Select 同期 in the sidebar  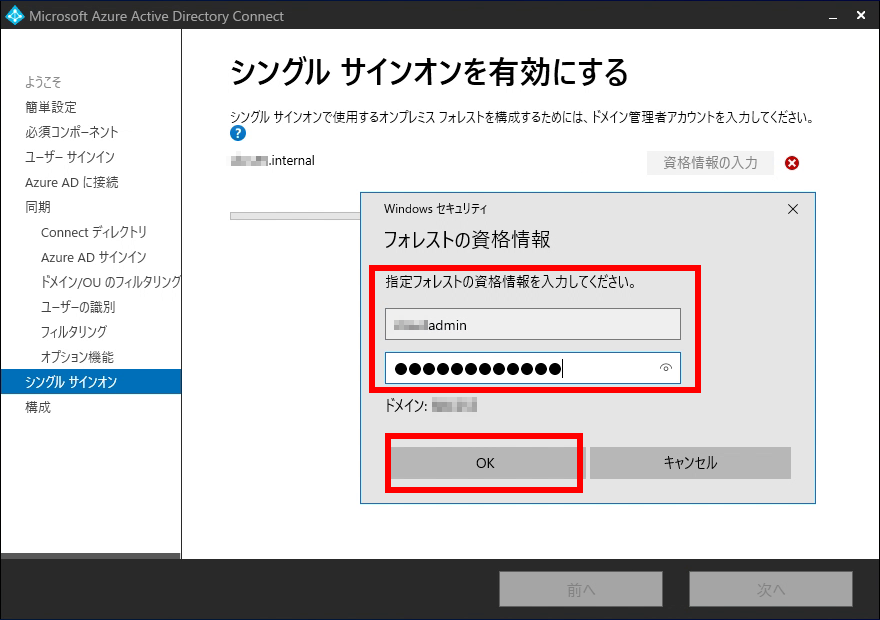coord(38,207)
